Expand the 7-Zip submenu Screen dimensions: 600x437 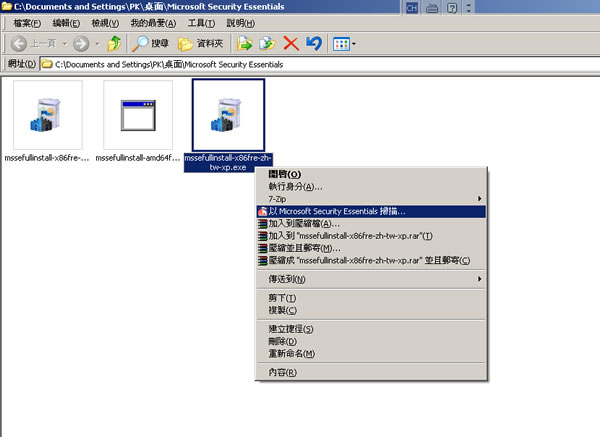click(x=371, y=199)
